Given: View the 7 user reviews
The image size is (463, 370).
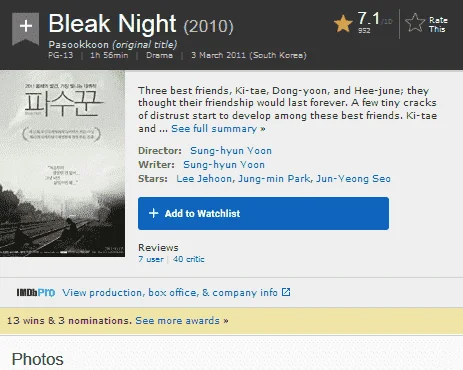Looking at the screenshot, I should (151, 259).
